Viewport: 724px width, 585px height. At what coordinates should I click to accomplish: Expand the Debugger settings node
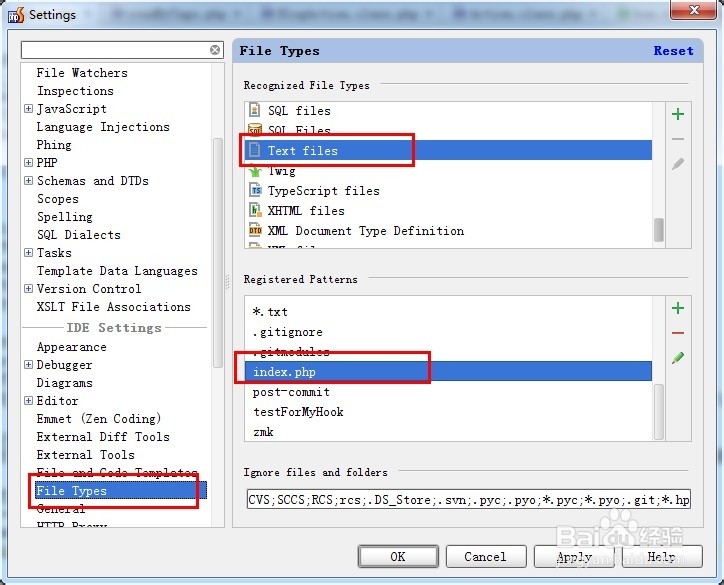[x=29, y=365]
